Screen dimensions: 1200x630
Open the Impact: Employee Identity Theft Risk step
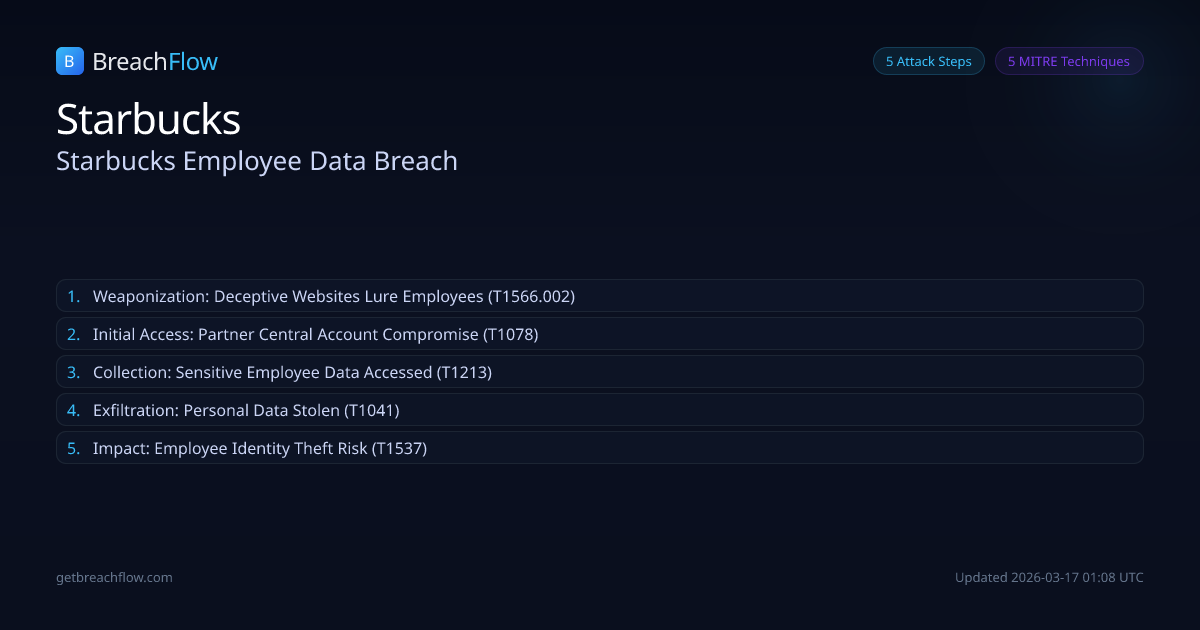pos(600,448)
